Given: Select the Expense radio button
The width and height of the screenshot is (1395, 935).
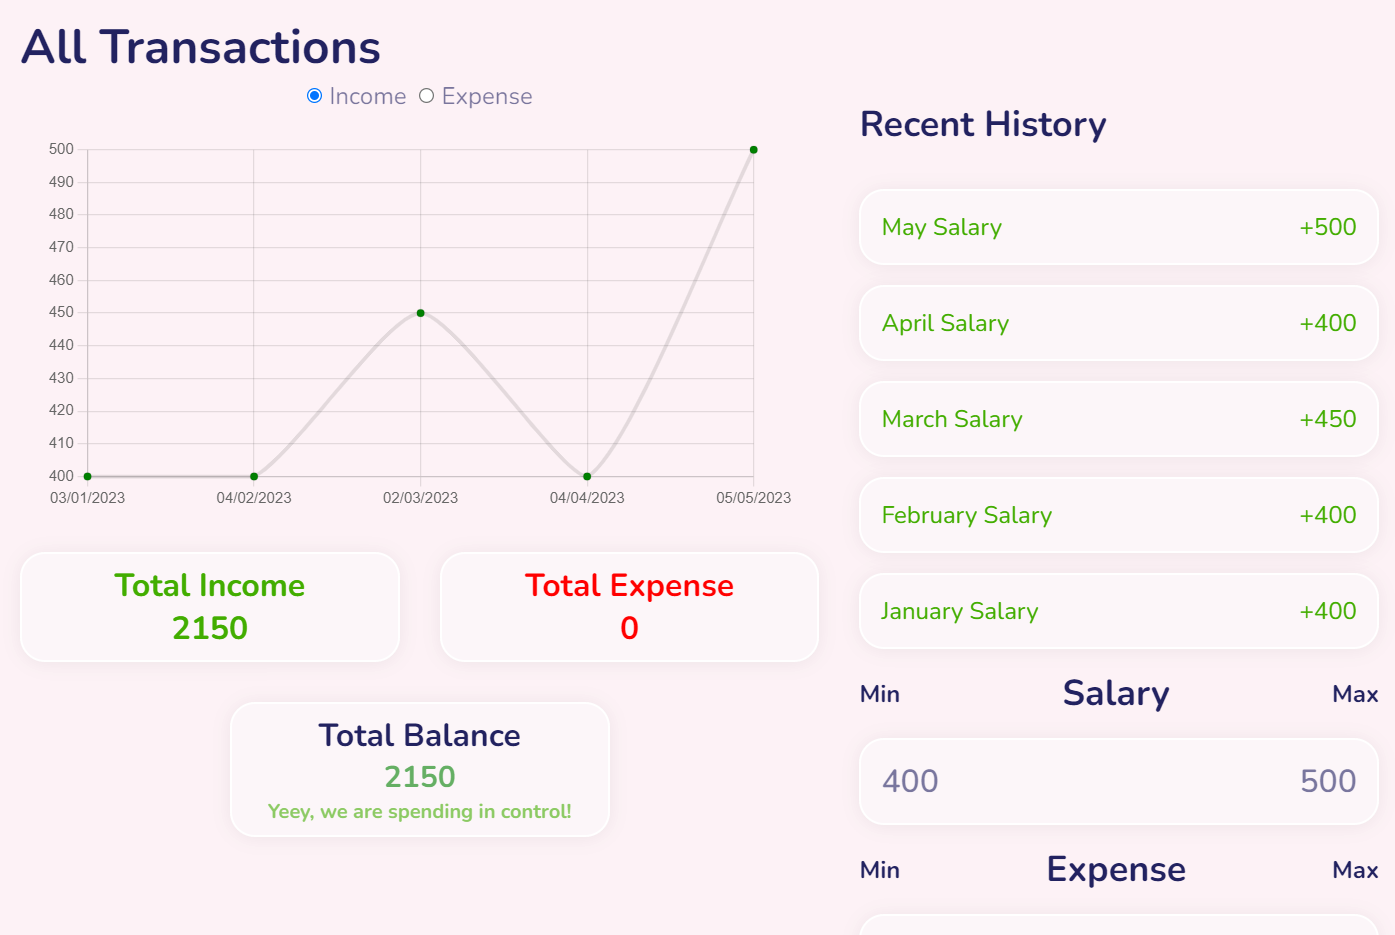Looking at the screenshot, I should 427,95.
